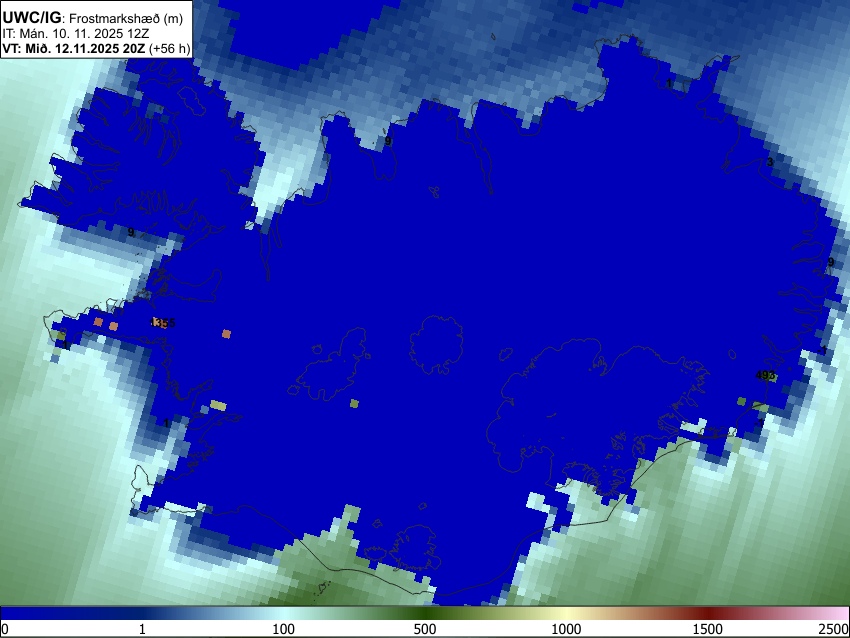The height and width of the screenshot is (638, 850).
Task: Click the "3" station value on the map
Action: 770,162
